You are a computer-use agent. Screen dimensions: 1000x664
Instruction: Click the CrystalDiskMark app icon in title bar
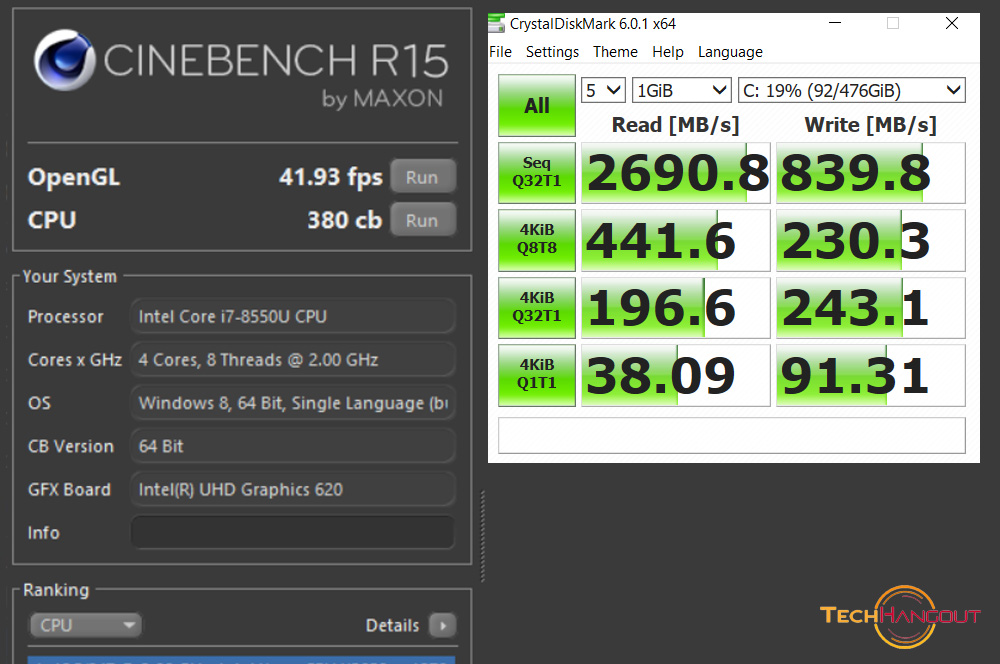(x=496, y=23)
